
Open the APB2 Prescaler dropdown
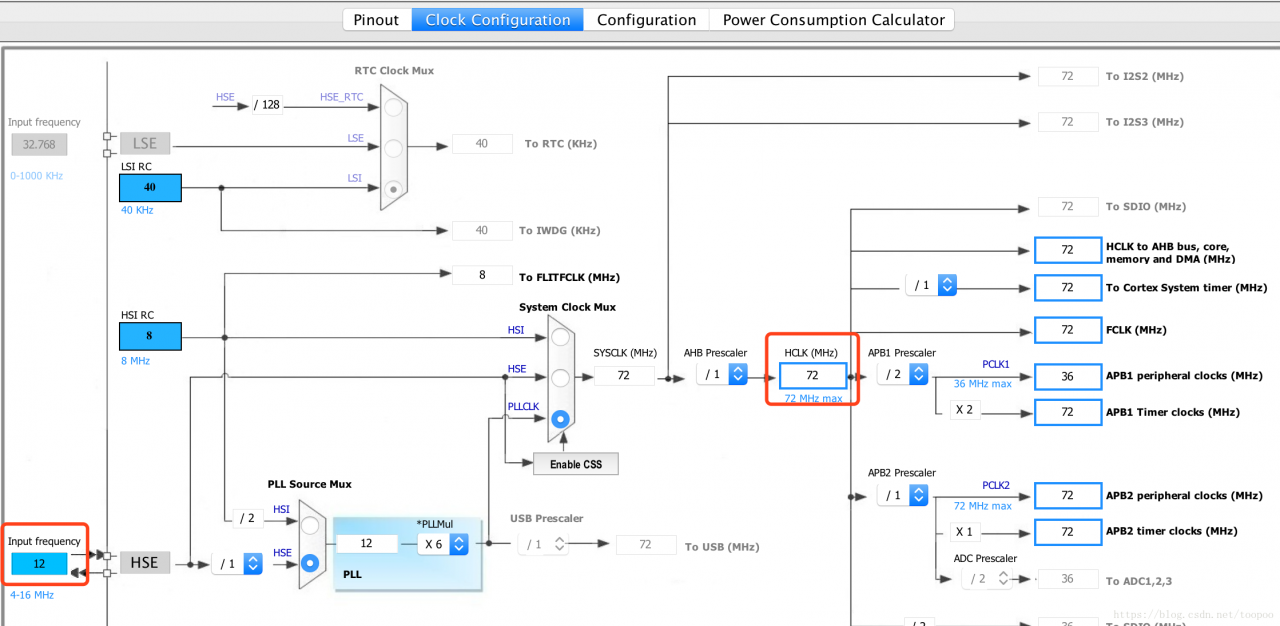[903, 495]
